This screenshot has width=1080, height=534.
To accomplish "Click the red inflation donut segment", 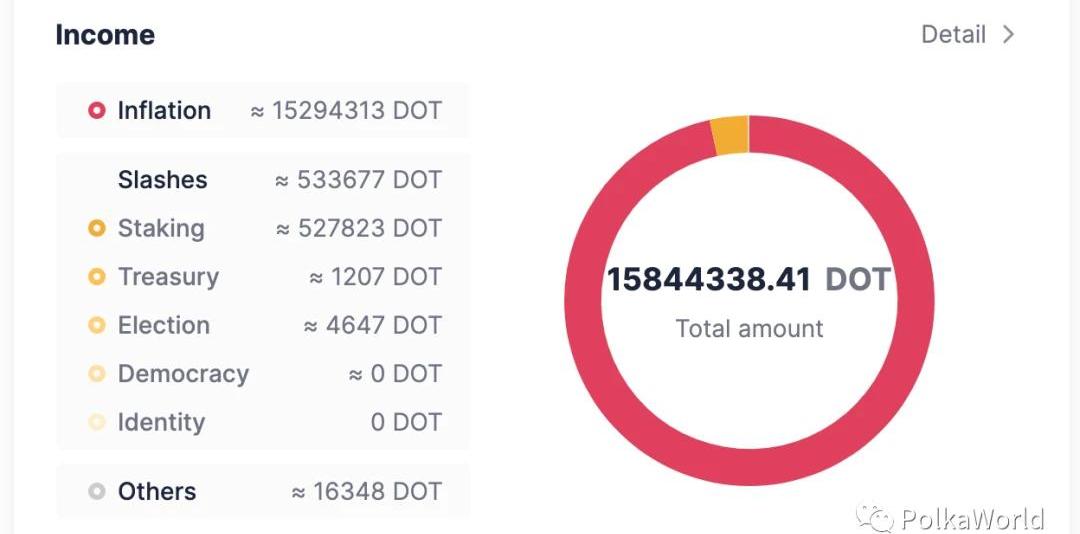I will (x=749, y=466).
